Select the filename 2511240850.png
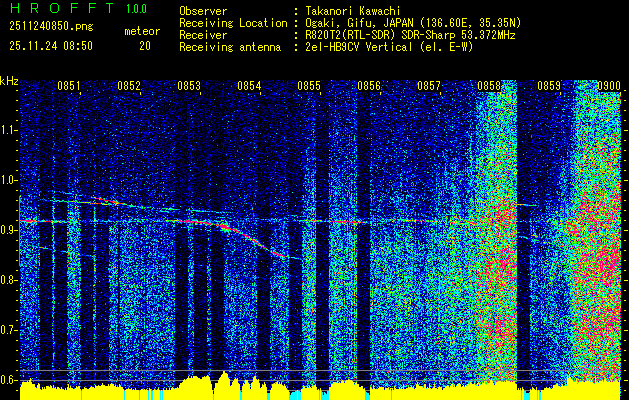The image size is (629, 400). coord(51,27)
